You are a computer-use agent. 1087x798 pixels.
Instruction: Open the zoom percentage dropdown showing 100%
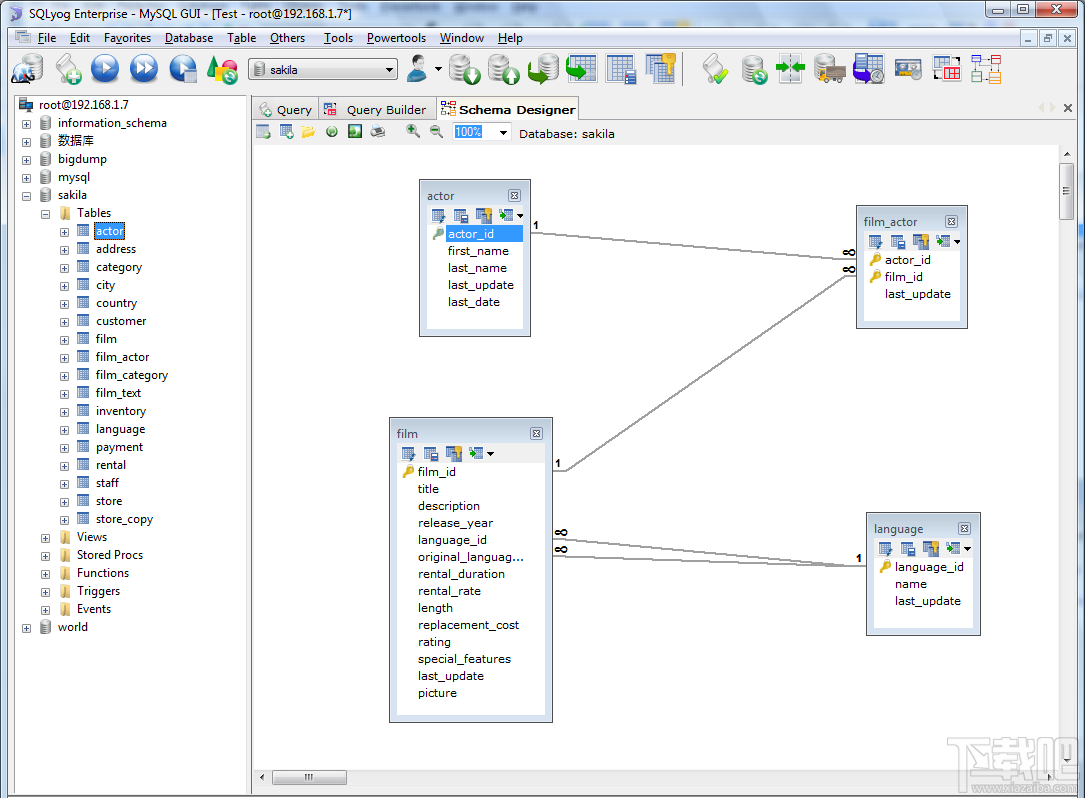pyautogui.click(x=503, y=131)
